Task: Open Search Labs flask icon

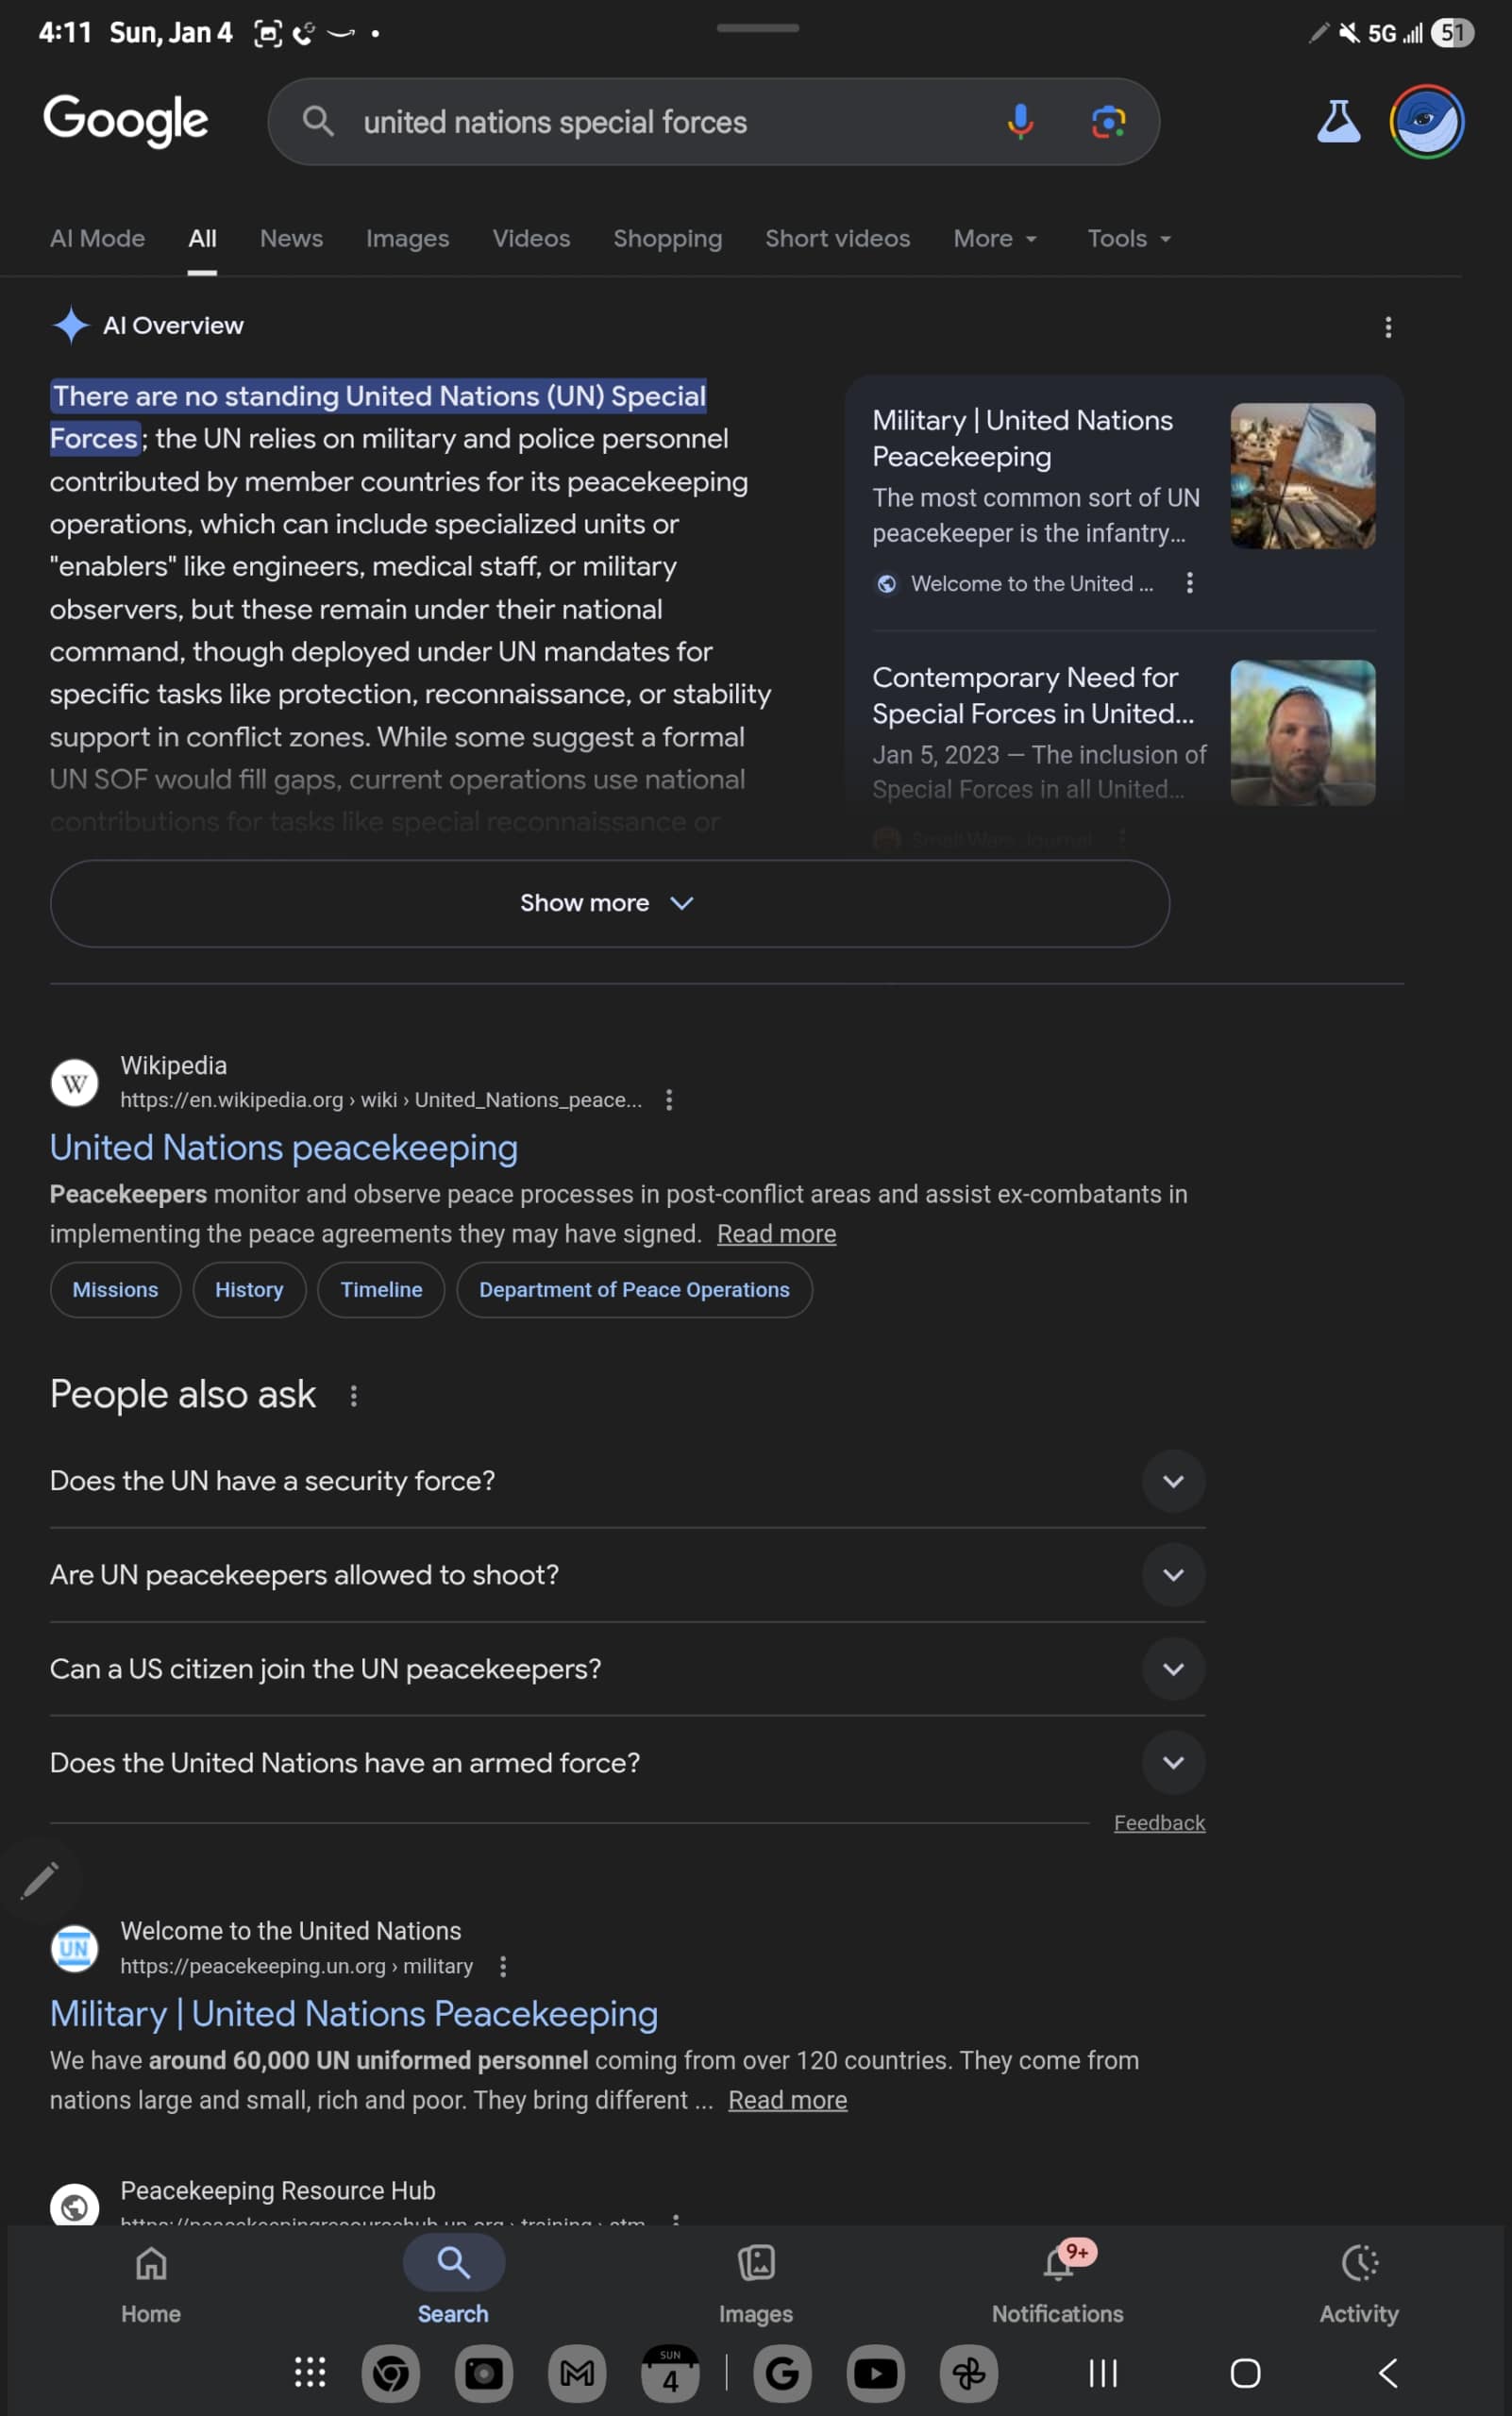Action: (x=1337, y=122)
